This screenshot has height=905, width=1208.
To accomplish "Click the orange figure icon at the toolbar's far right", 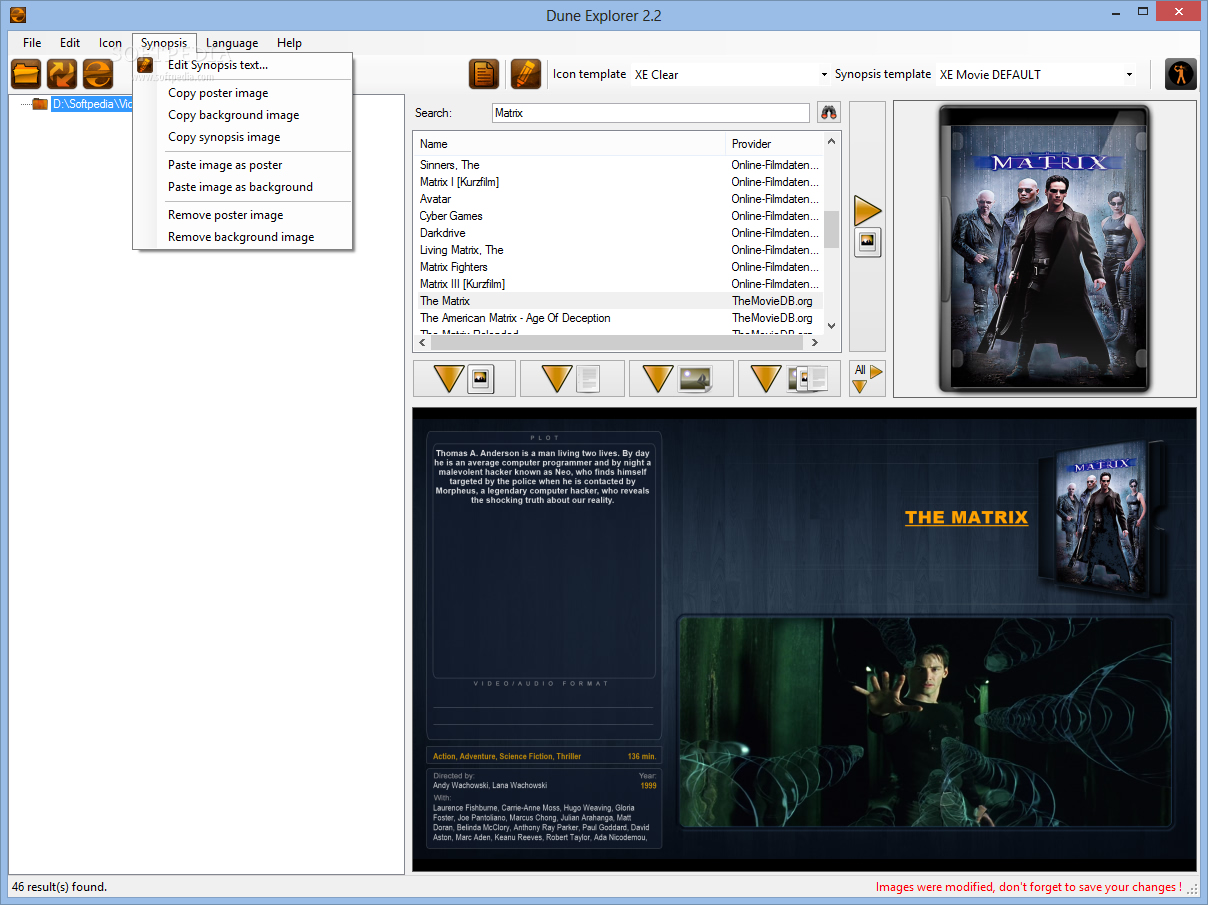I will click(x=1181, y=74).
